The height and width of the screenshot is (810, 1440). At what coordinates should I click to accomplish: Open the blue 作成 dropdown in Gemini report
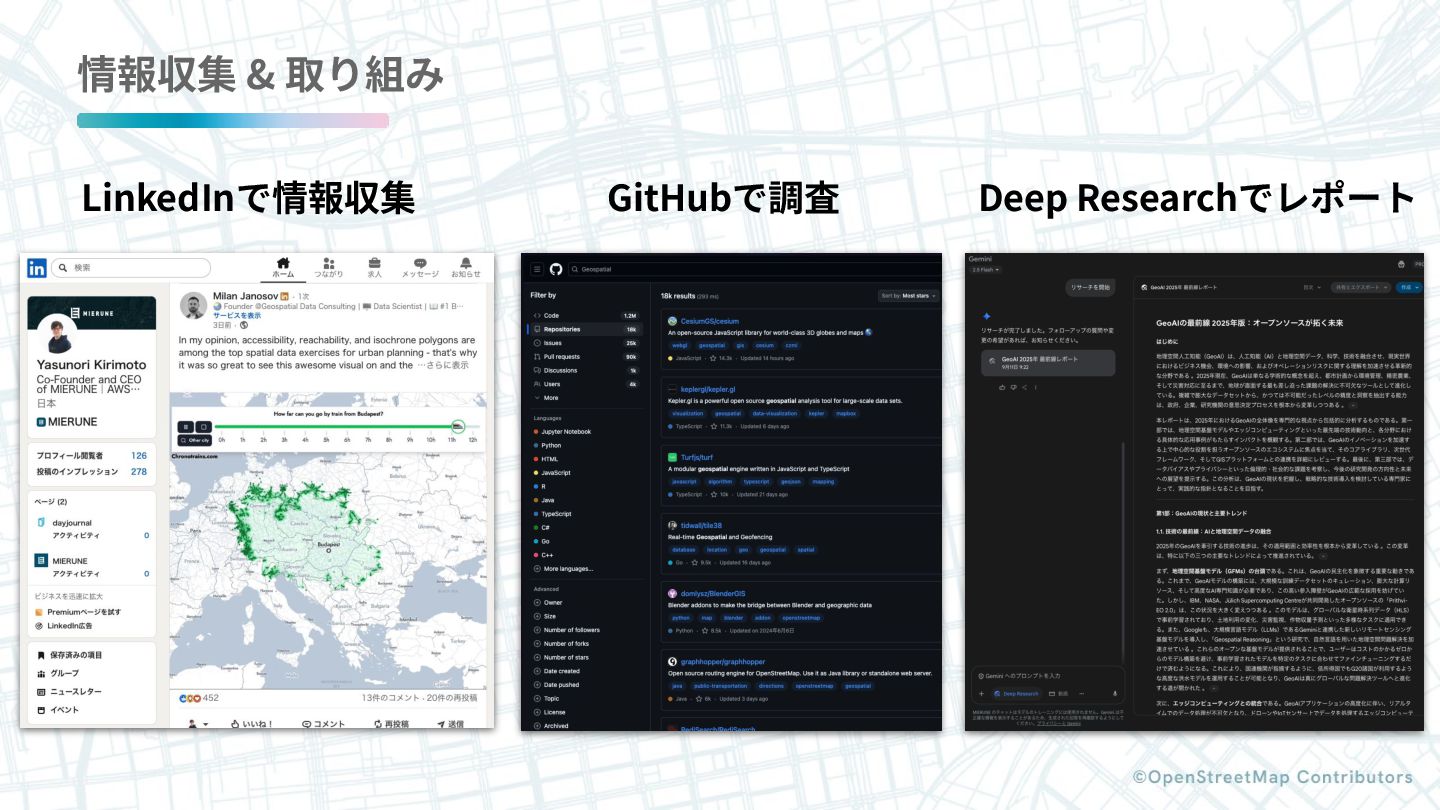click(x=1409, y=287)
